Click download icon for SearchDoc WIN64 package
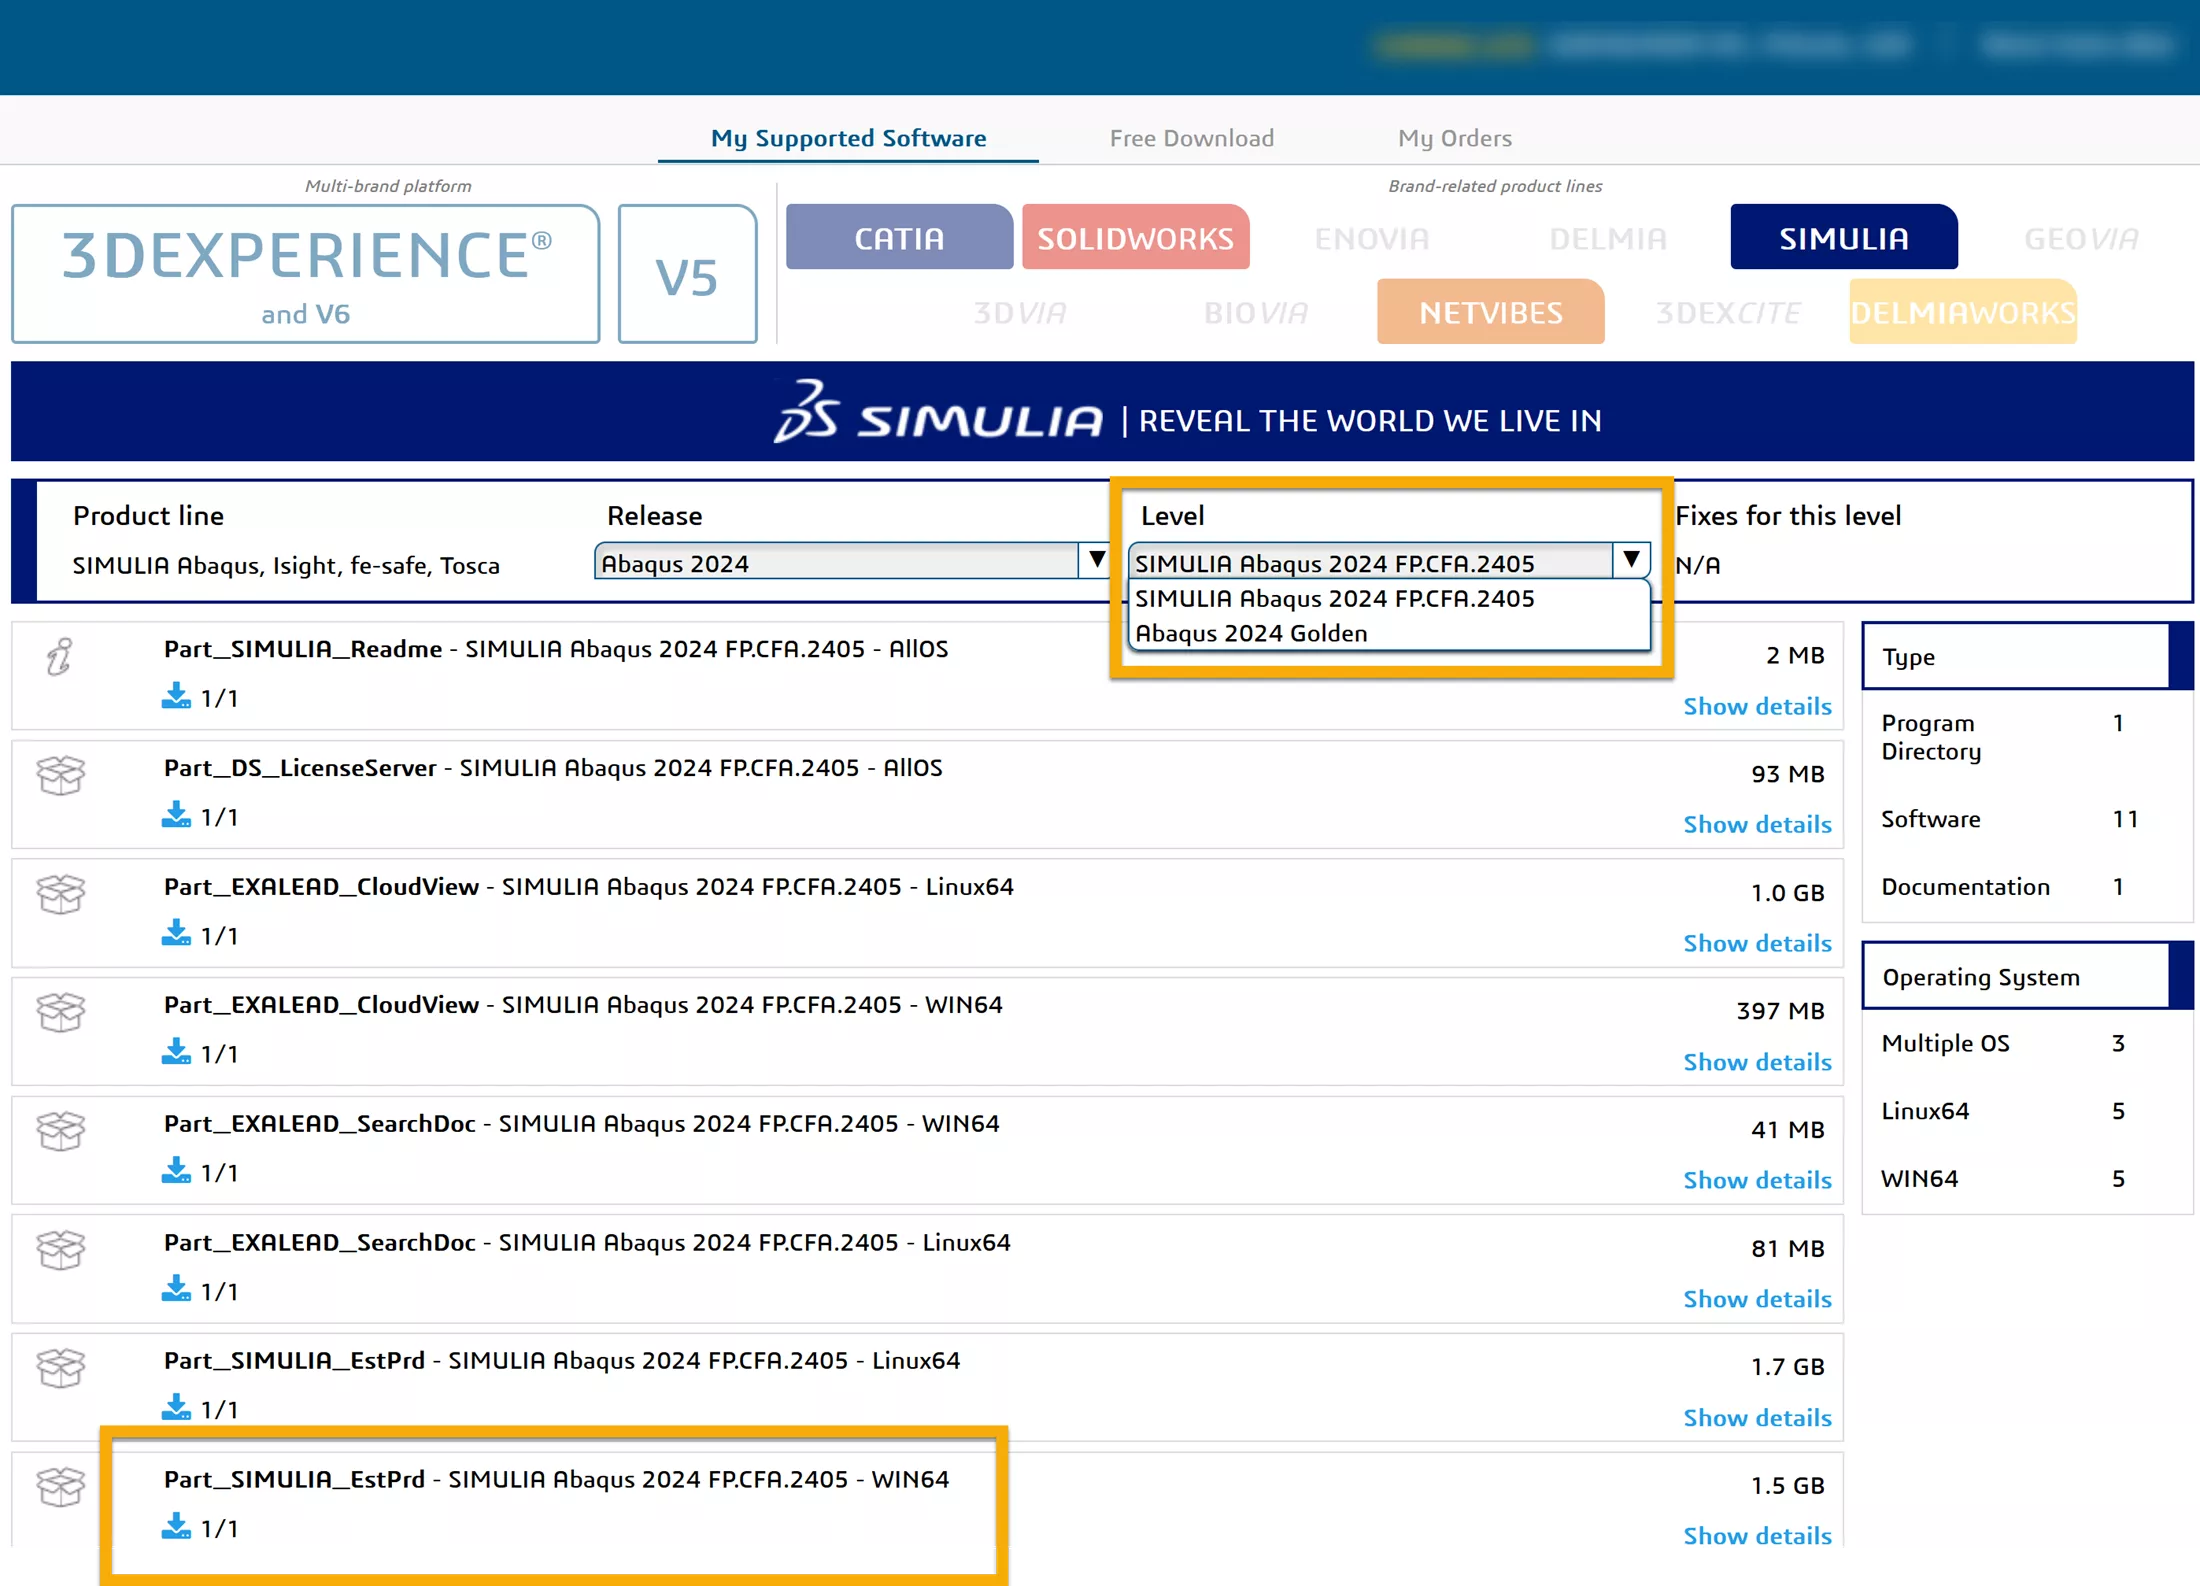This screenshot has height=1586, width=2200. click(x=176, y=1171)
